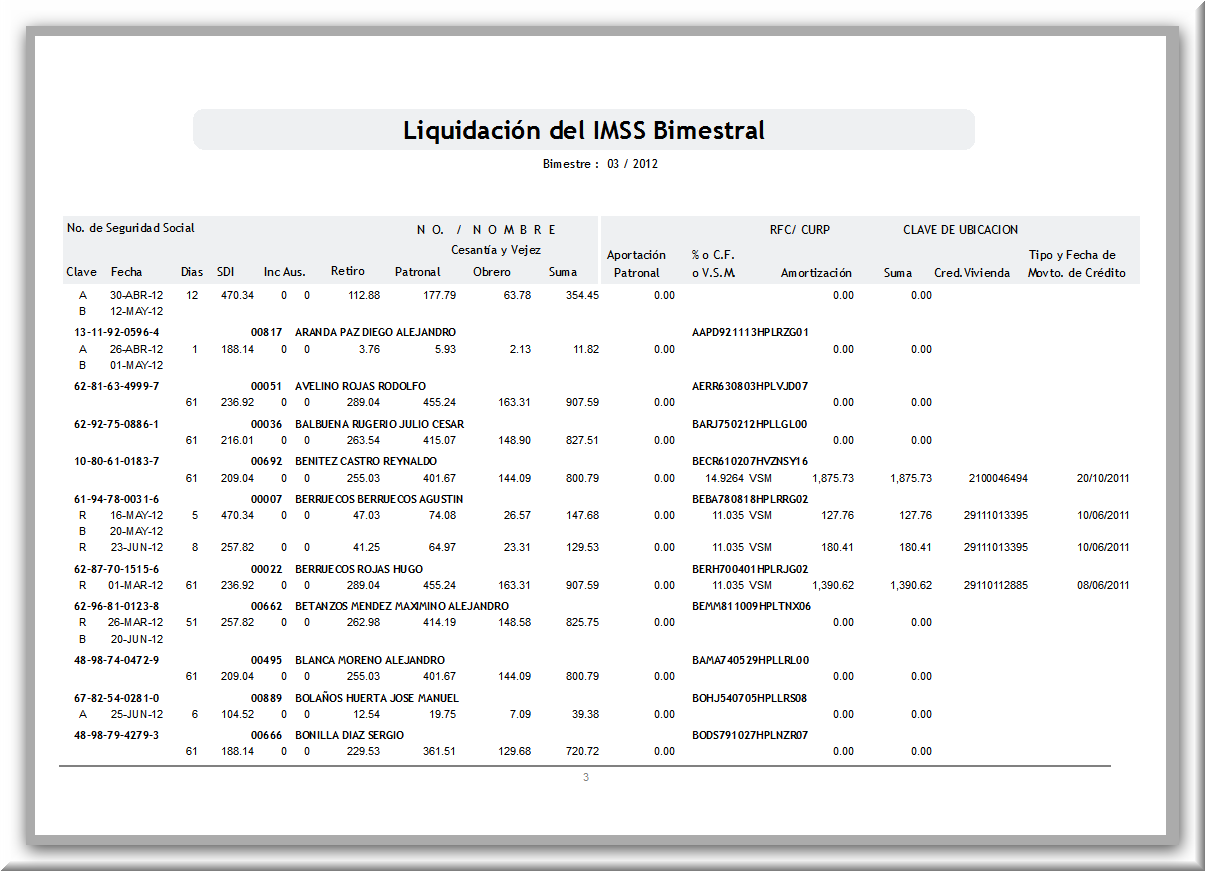This screenshot has width=1205, height=871.
Task: Click the date 25-JUN-12
Action: (x=136, y=714)
